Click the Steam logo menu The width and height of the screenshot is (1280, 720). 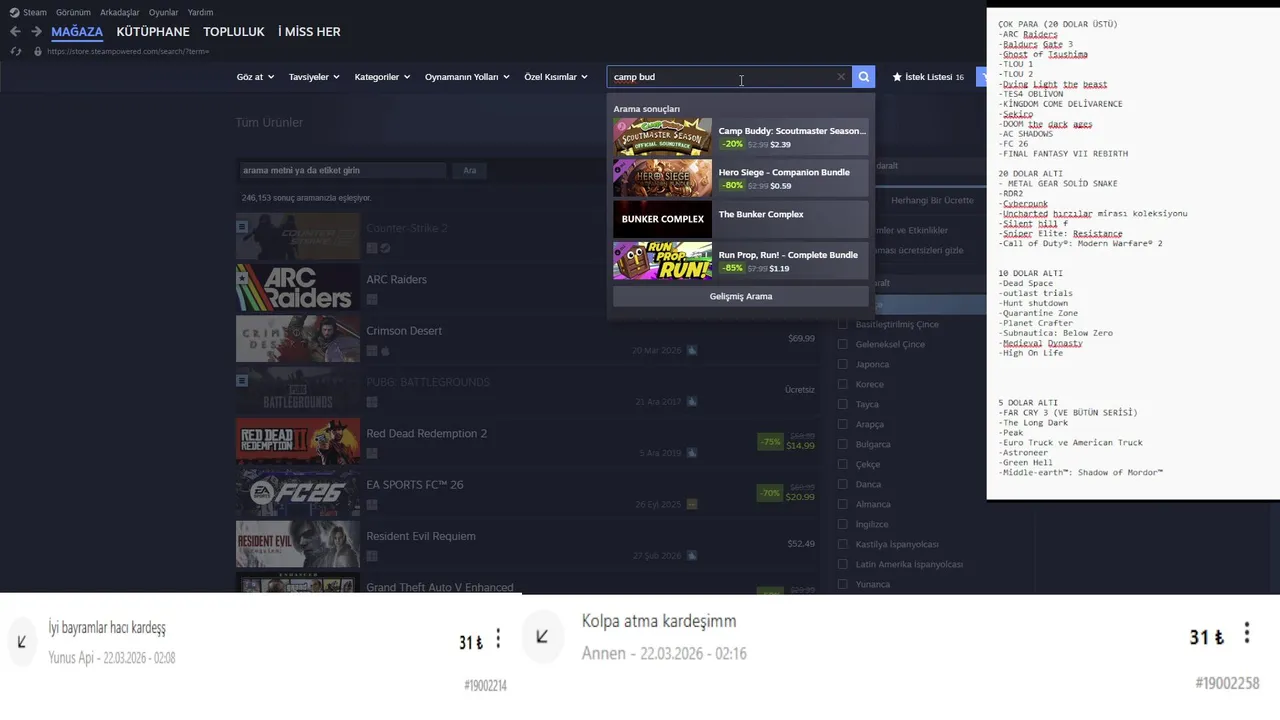(28, 12)
